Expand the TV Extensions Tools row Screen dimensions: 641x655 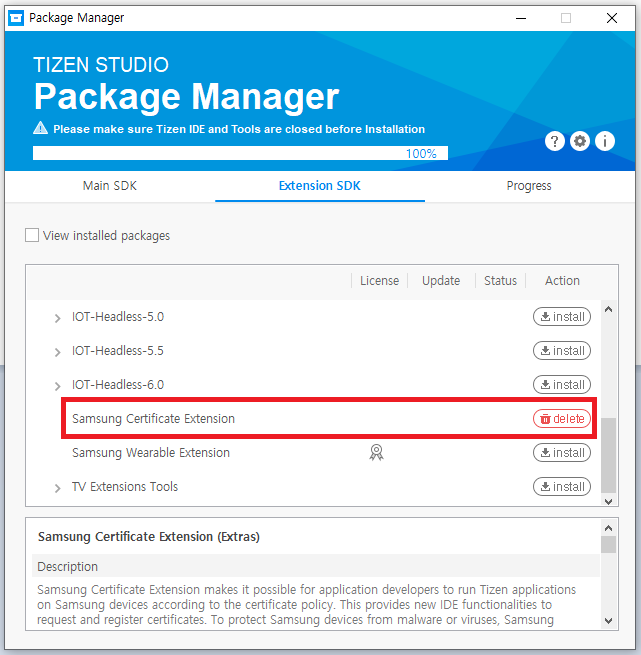coord(57,488)
